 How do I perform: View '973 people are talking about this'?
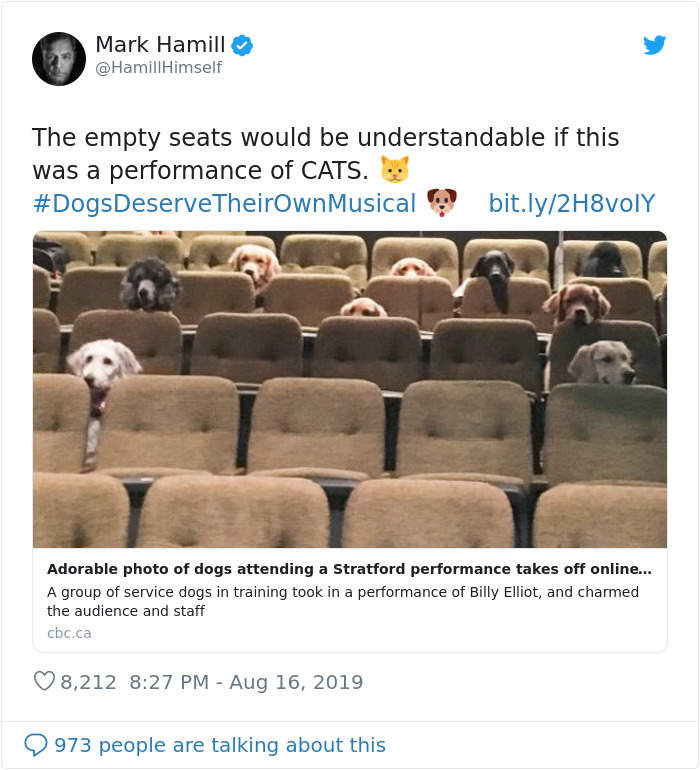[219, 745]
